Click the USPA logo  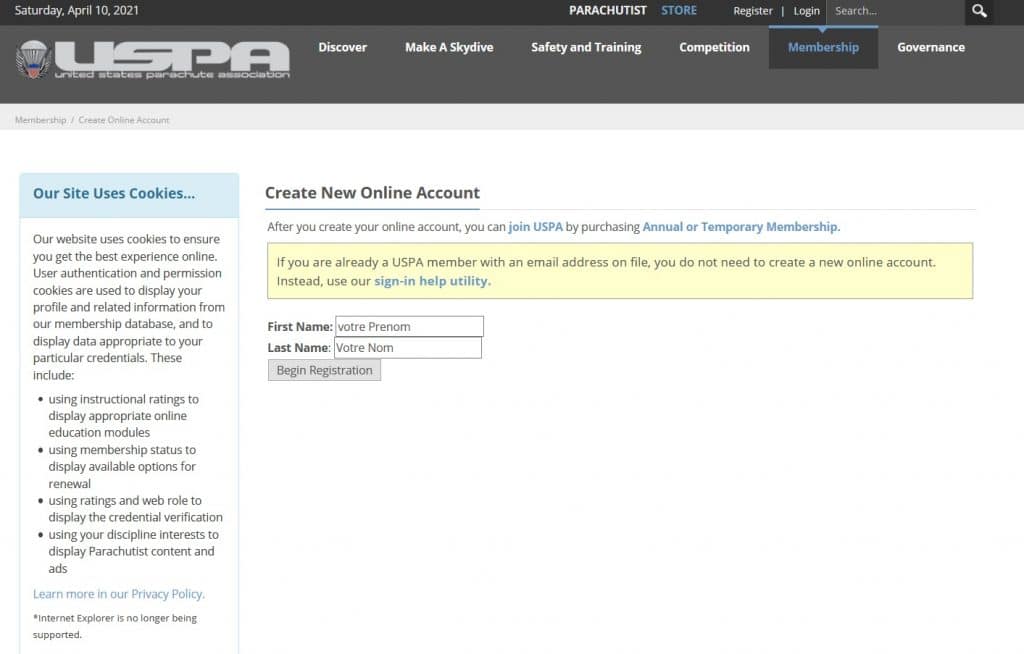click(153, 59)
